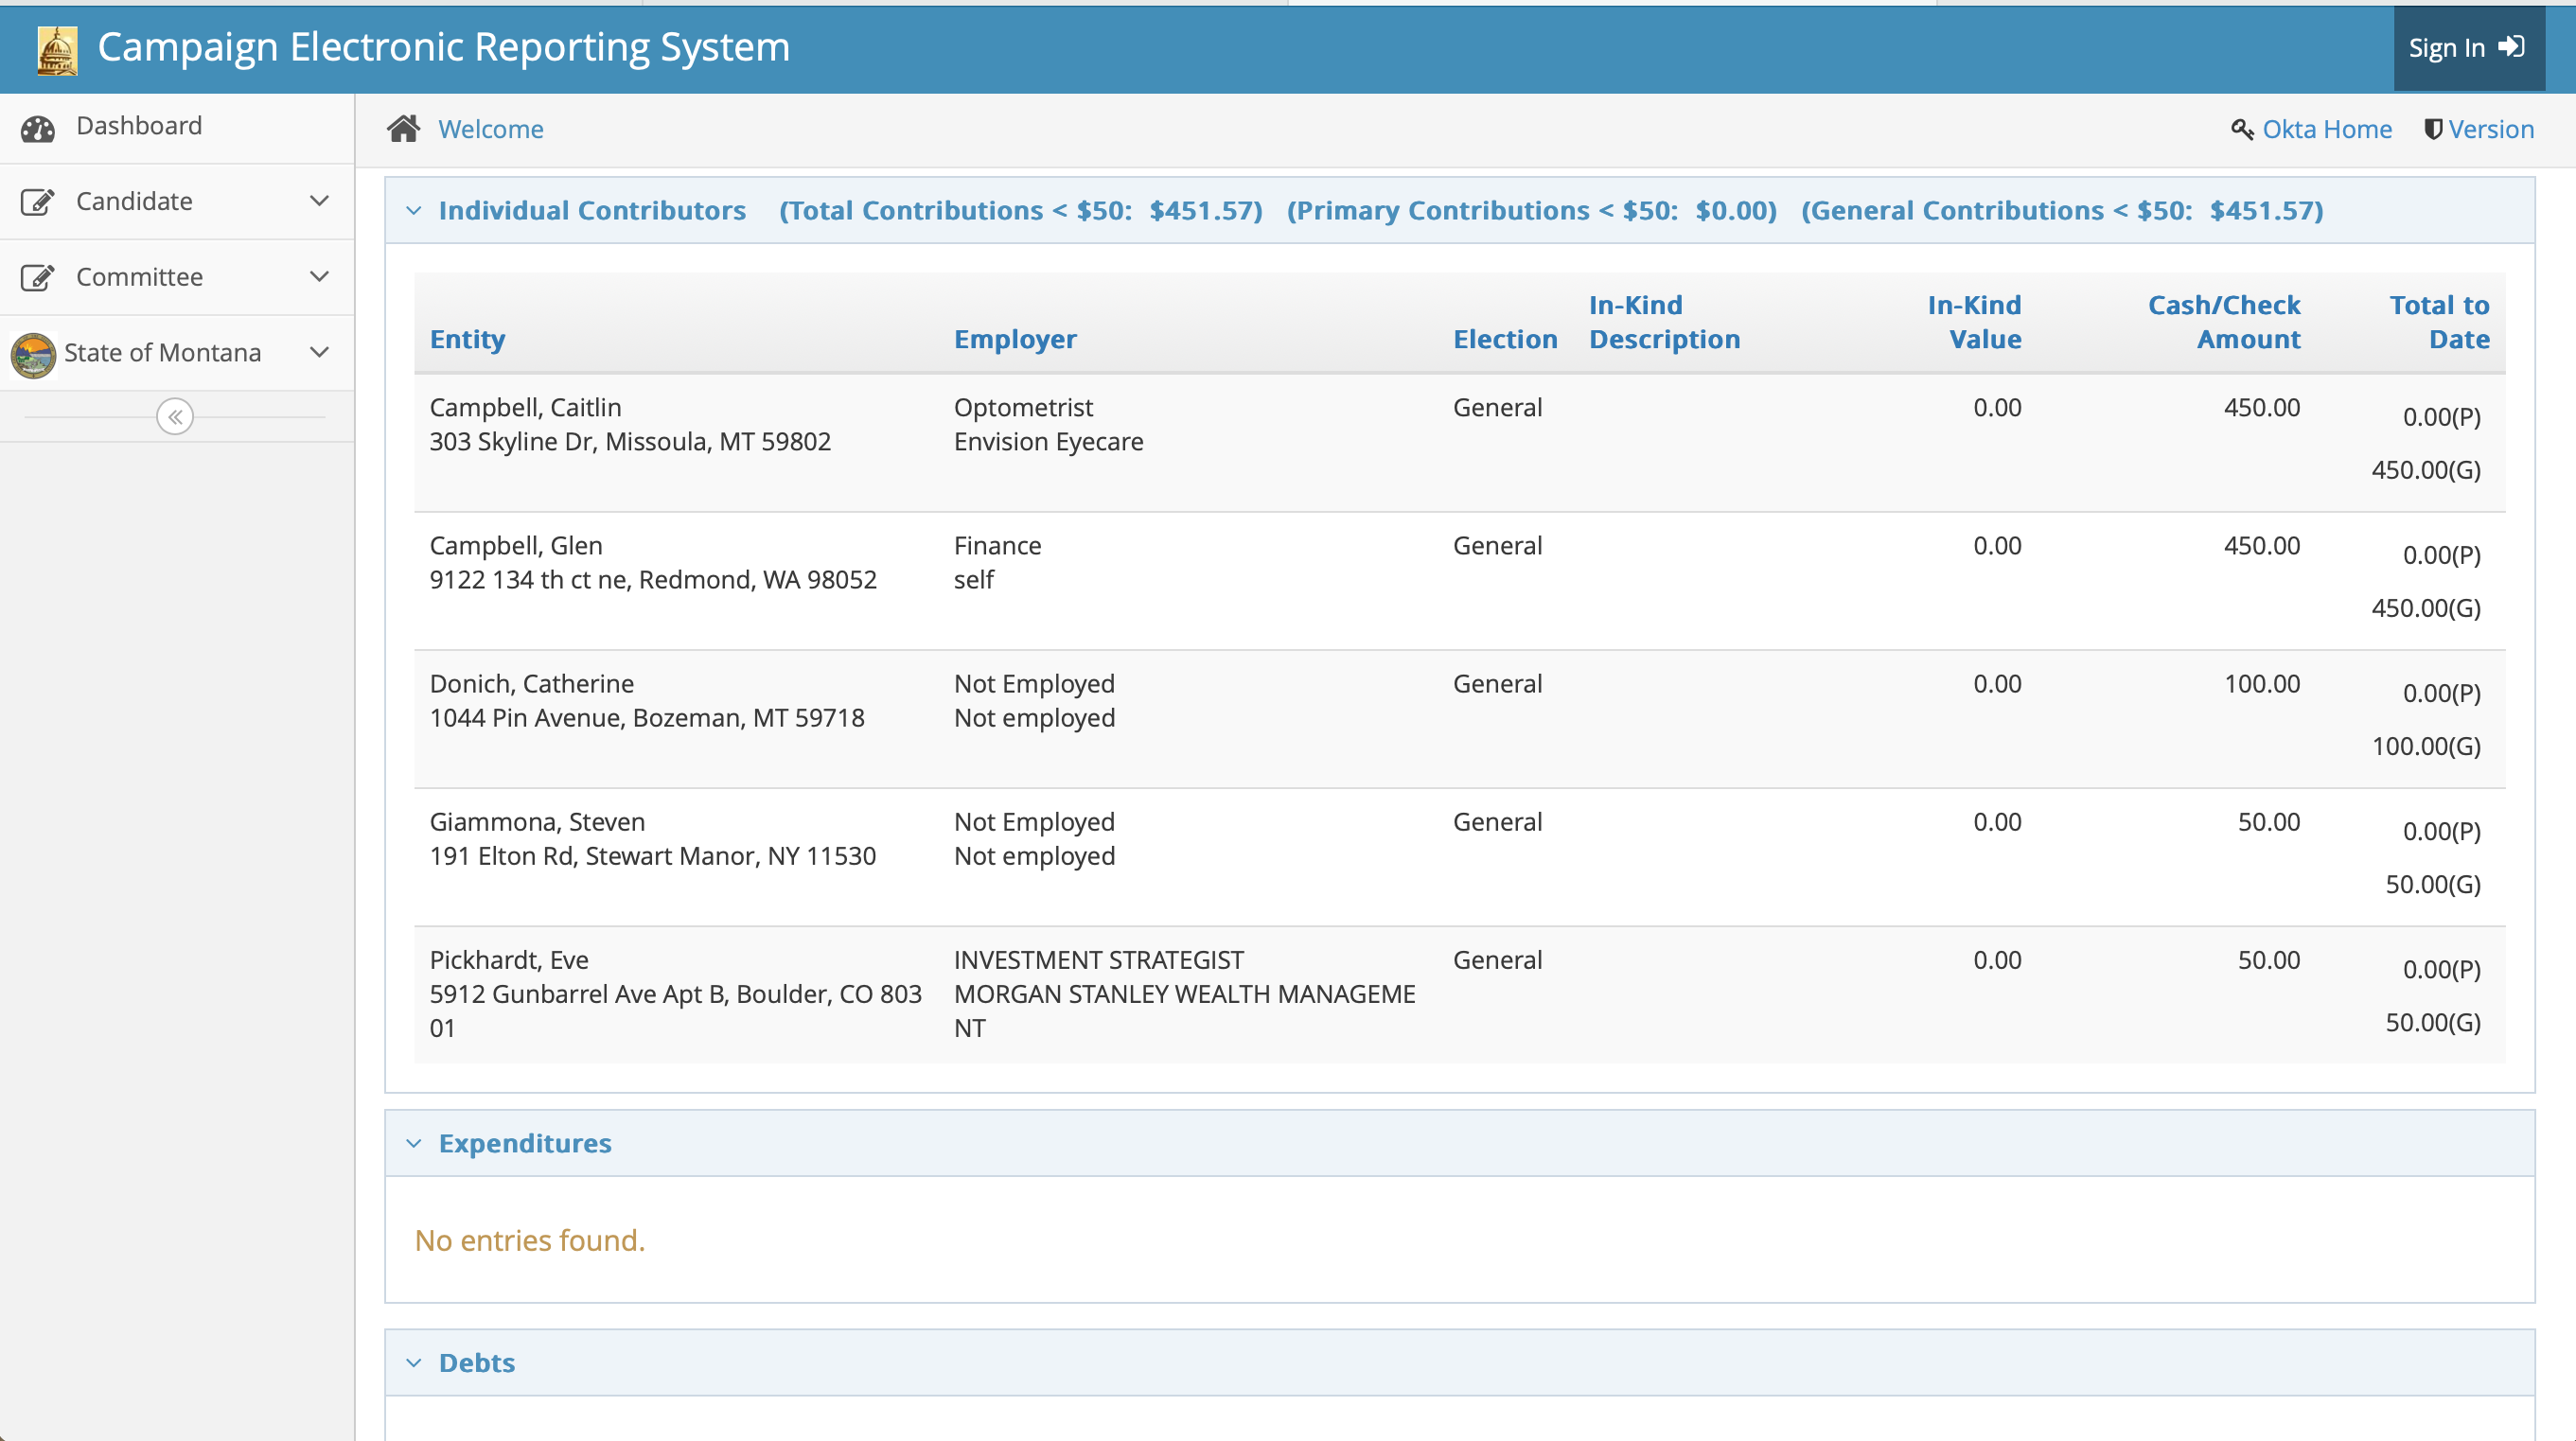Collapse the Expenditures section
This screenshot has width=2576, height=1441.
[x=414, y=1143]
